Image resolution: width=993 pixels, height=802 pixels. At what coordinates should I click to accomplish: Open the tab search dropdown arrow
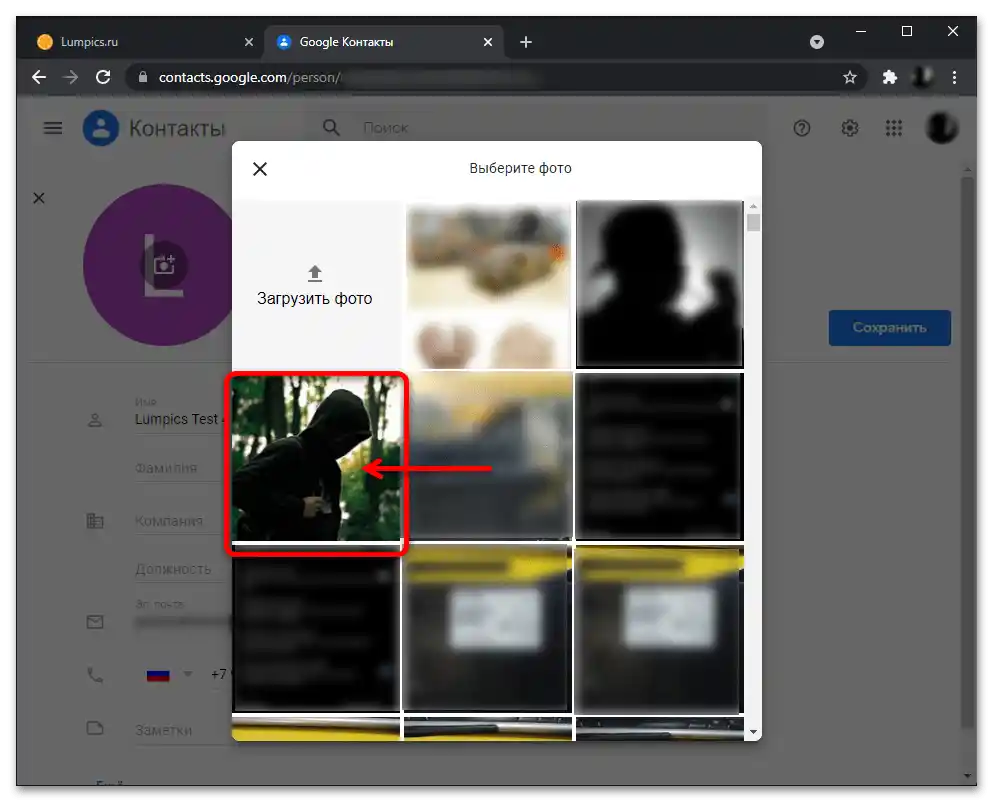(x=817, y=42)
